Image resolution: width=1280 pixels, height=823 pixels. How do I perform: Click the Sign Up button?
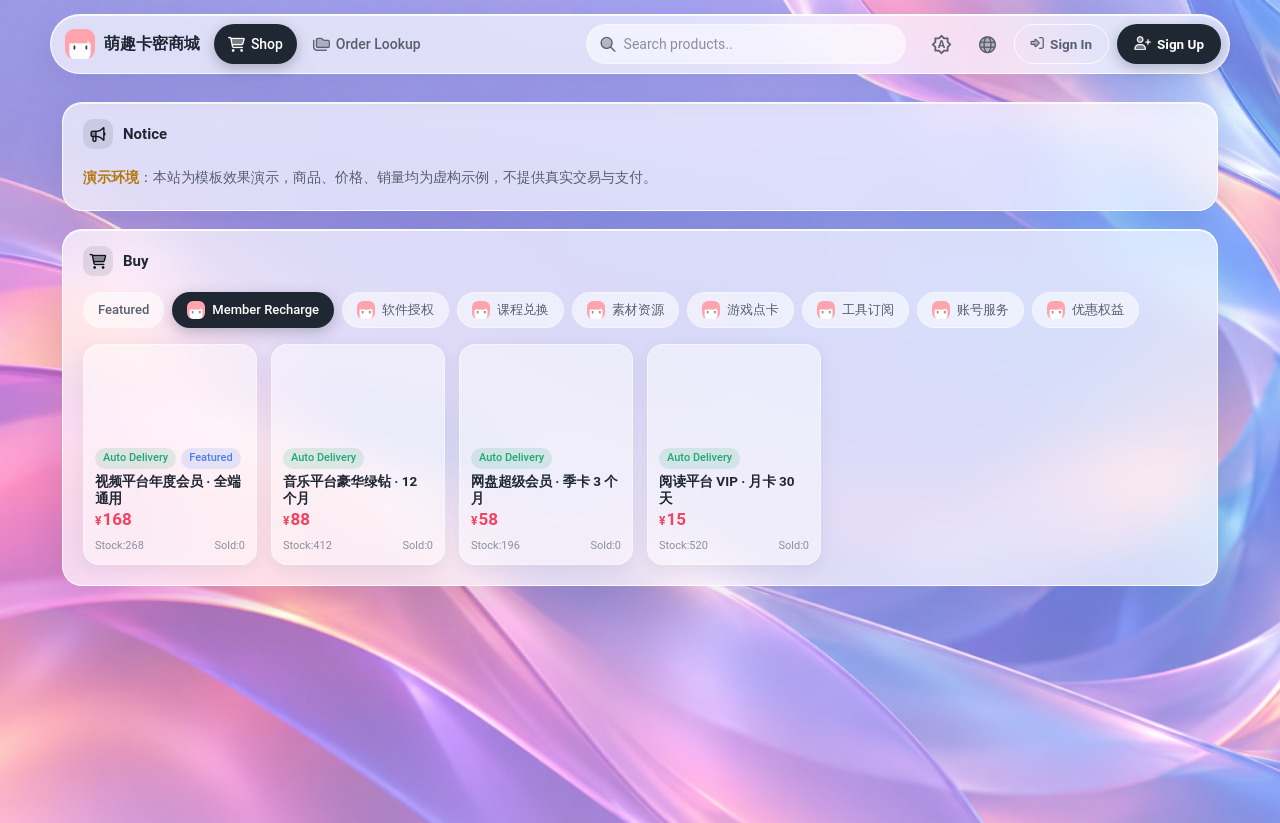1169,44
